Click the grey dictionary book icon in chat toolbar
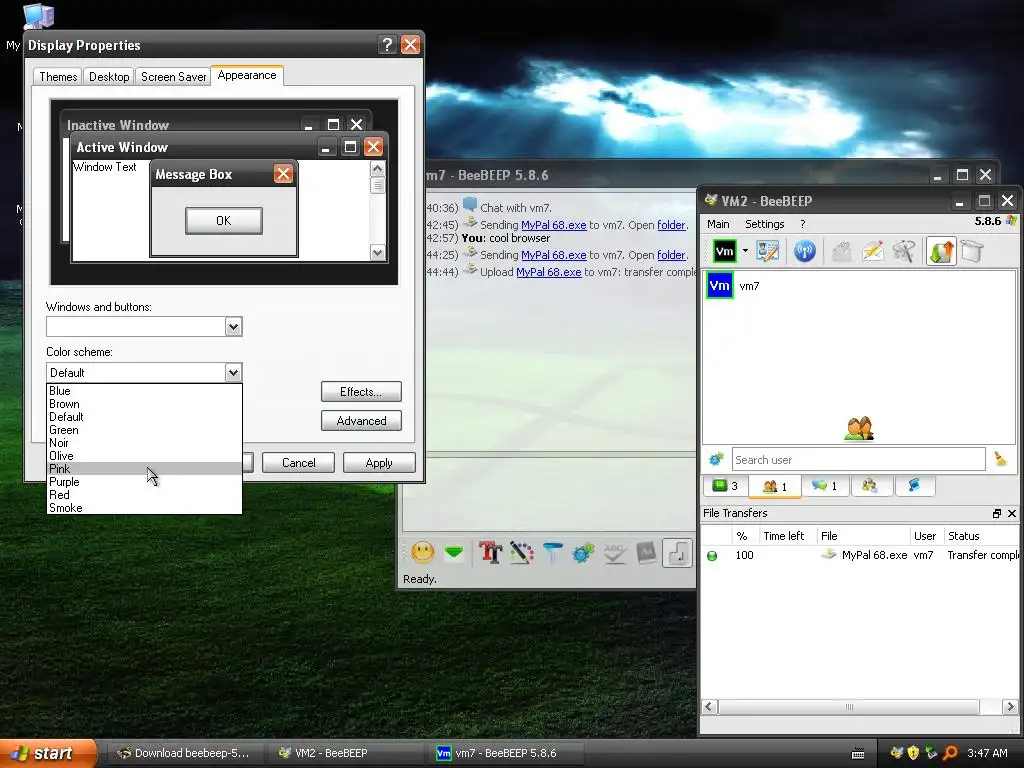The width and height of the screenshot is (1024, 768). 646,553
